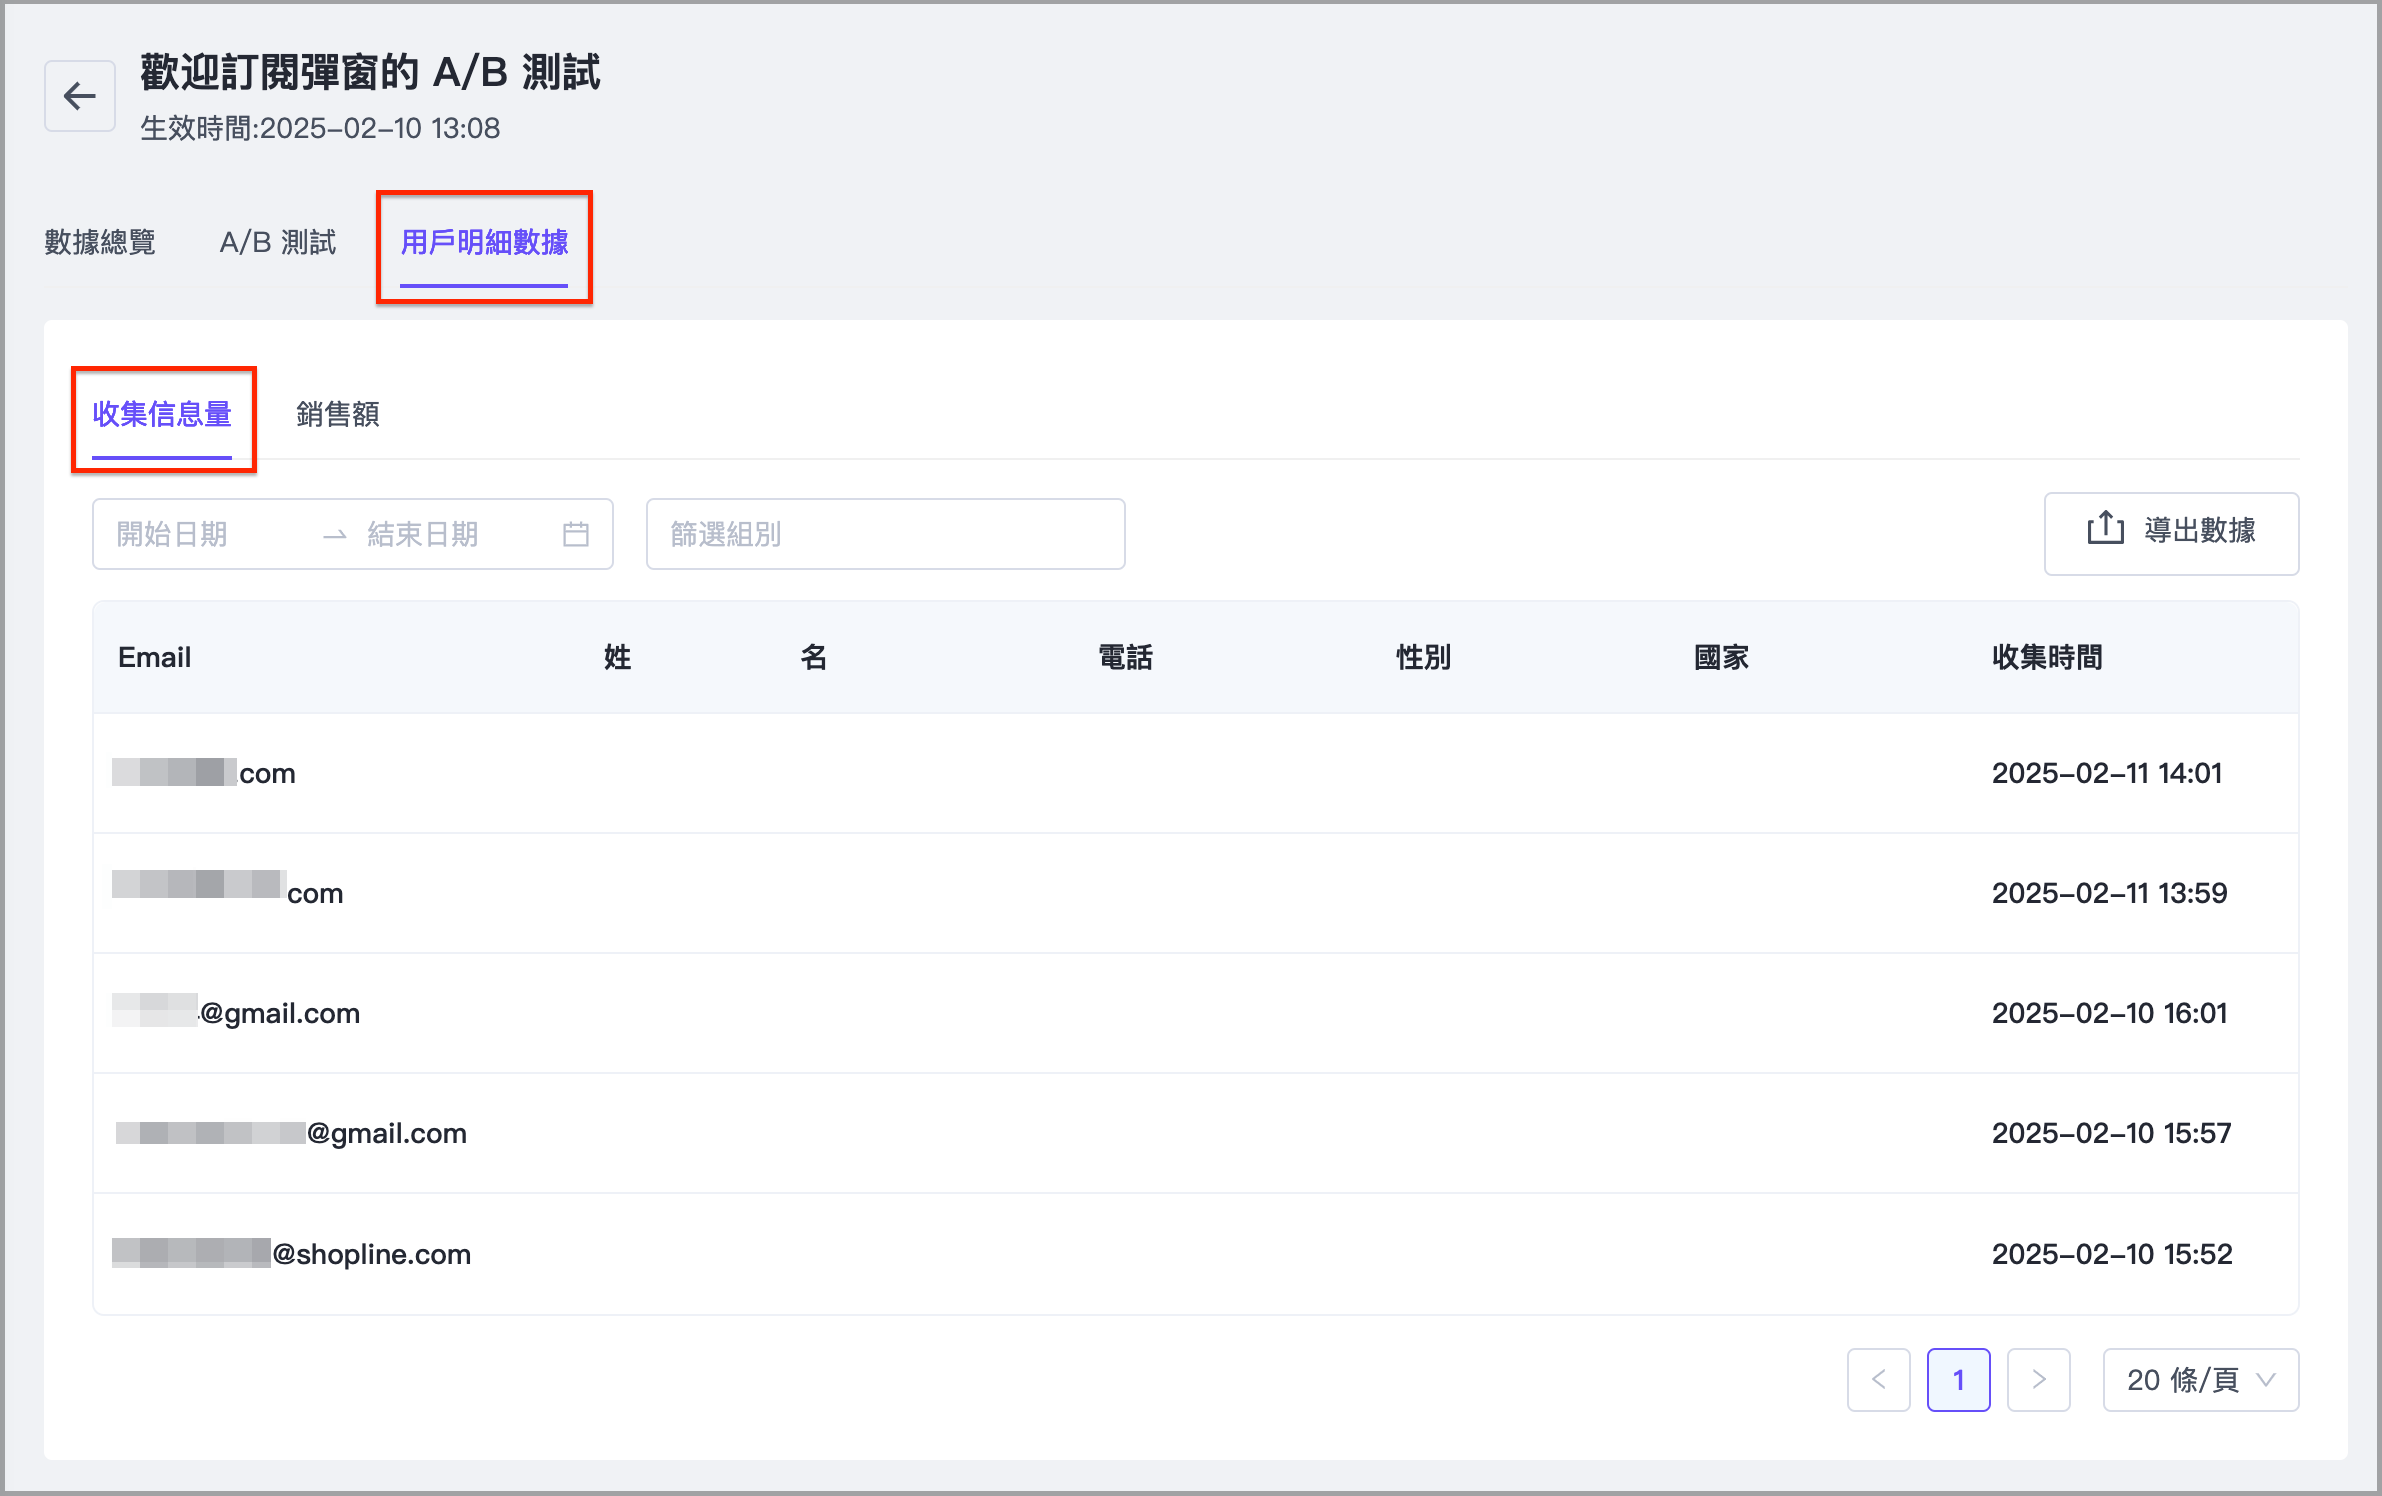Viewport: 2382px width, 1496px height.
Task: Go to next page with right chevron
Action: click(2038, 1380)
